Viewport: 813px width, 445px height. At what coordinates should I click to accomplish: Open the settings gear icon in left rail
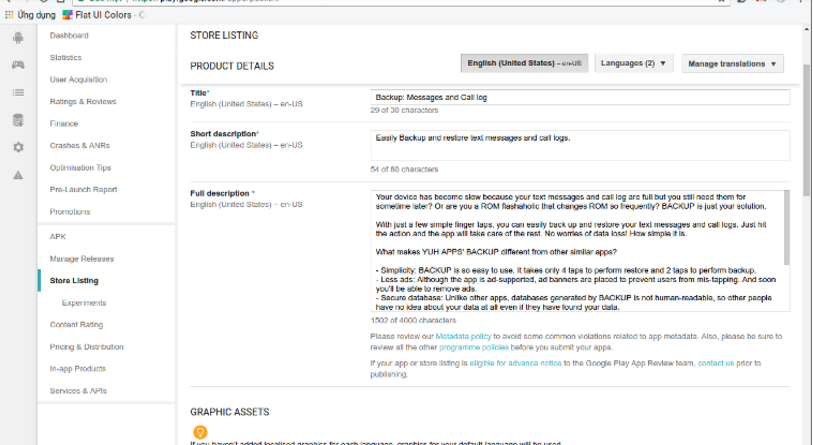tap(18, 147)
